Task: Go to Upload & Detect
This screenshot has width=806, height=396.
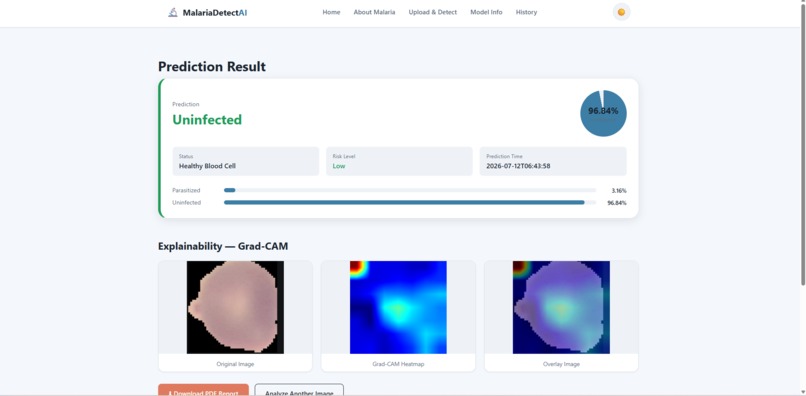Action: click(432, 12)
